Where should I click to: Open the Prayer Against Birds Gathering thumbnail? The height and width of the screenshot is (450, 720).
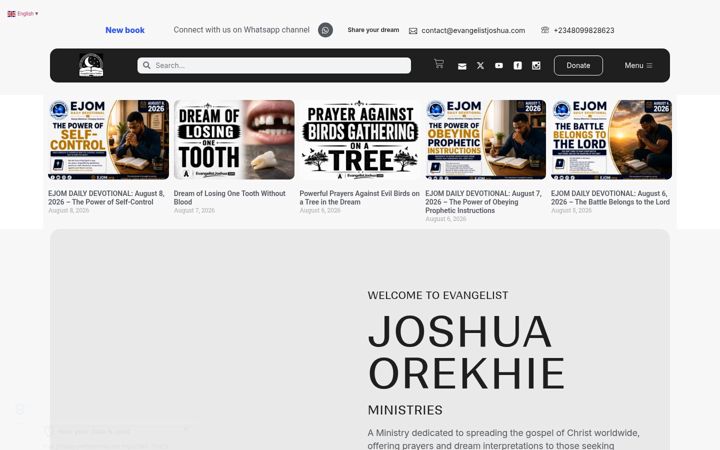(x=360, y=140)
